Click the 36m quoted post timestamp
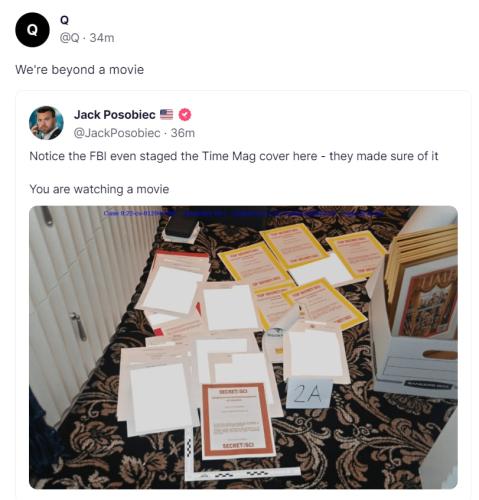479x500 pixels. (183, 133)
